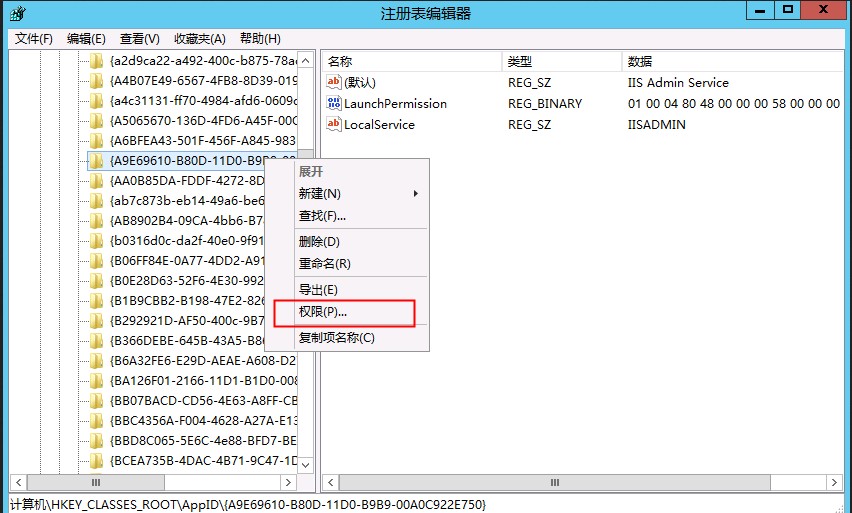Click the Registry Editor app icon in title bar

[x=18, y=13]
